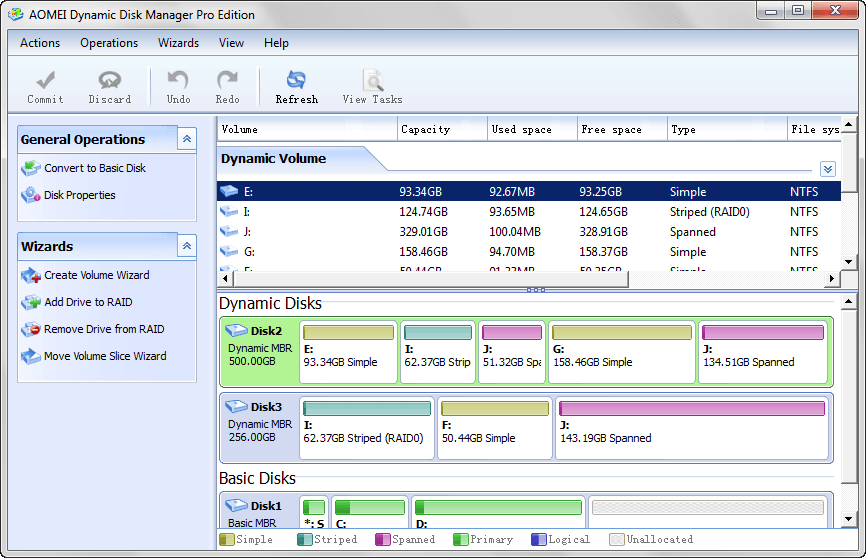The image size is (866, 558).
Task: Collapse the General Operations panel
Action: click(x=187, y=139)
